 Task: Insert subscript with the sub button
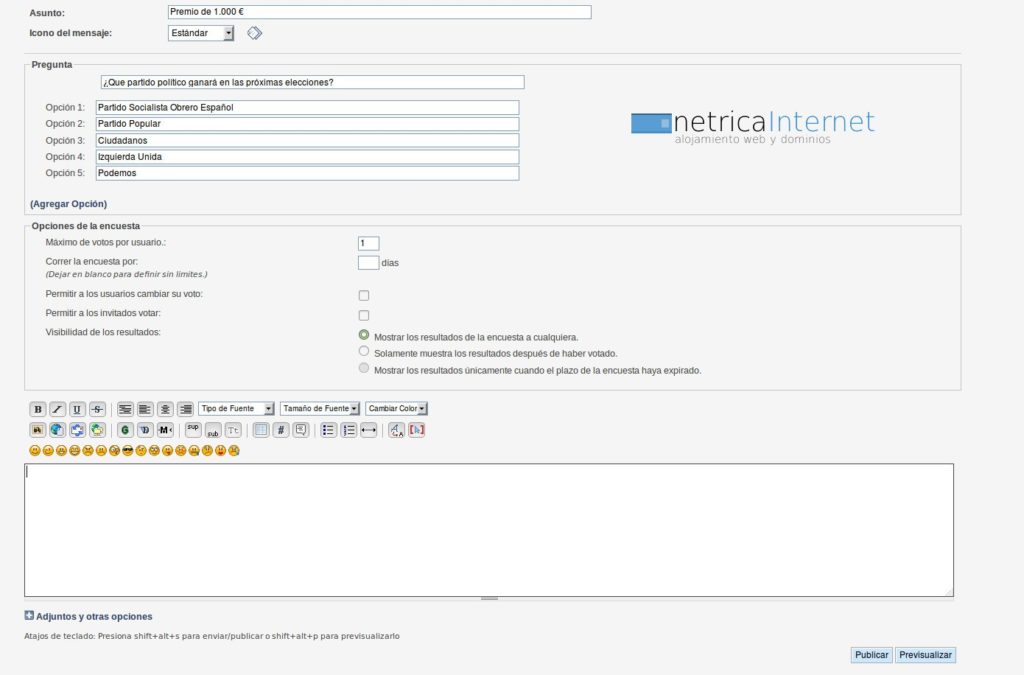tap(213, 430)
